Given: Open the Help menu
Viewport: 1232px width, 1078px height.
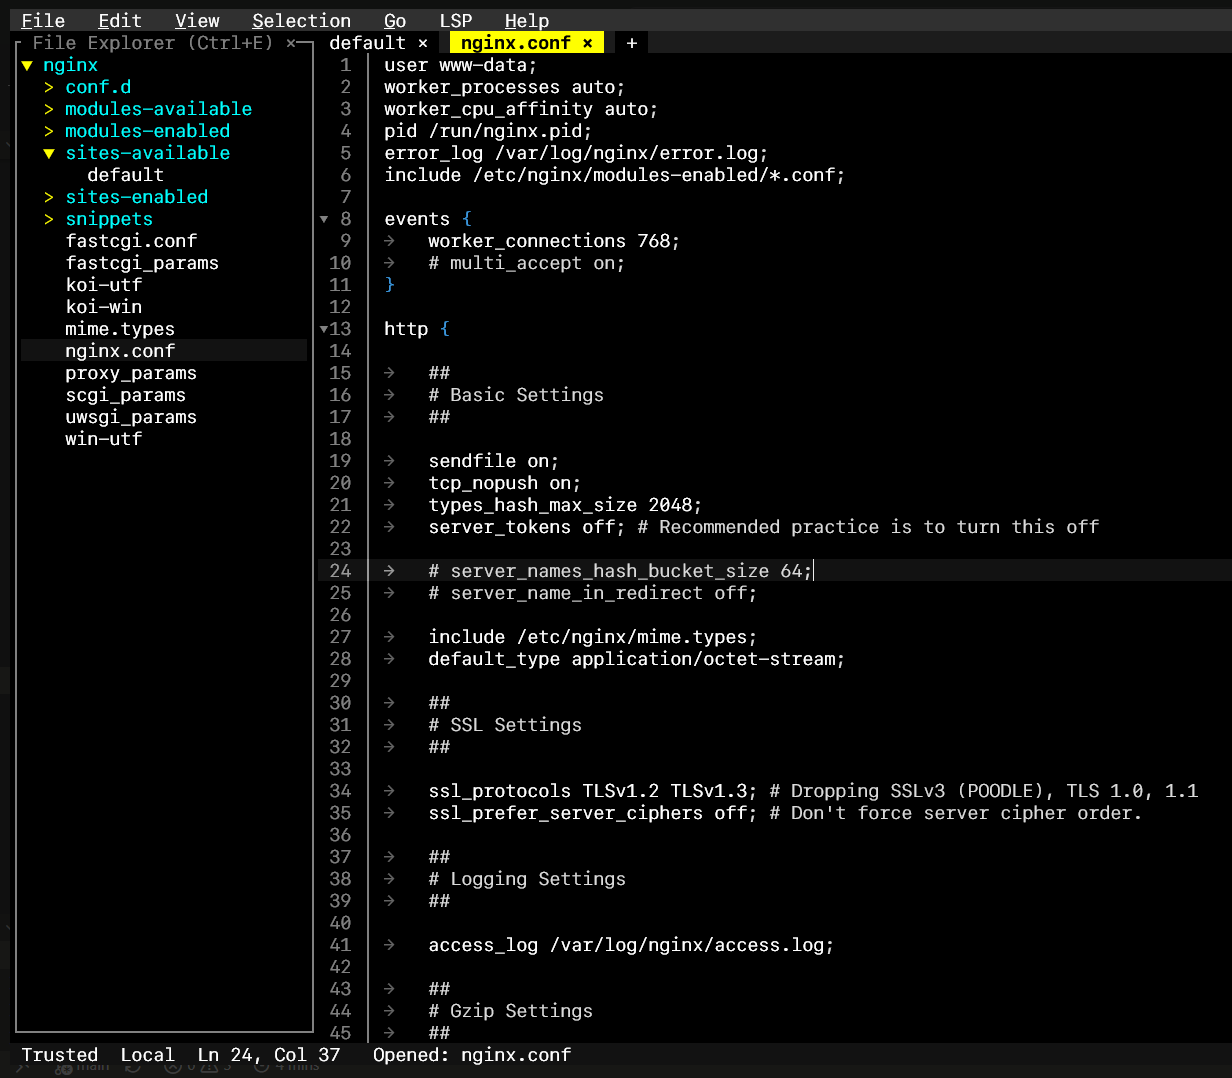Looking at the screenshot, I should point(526,21).
